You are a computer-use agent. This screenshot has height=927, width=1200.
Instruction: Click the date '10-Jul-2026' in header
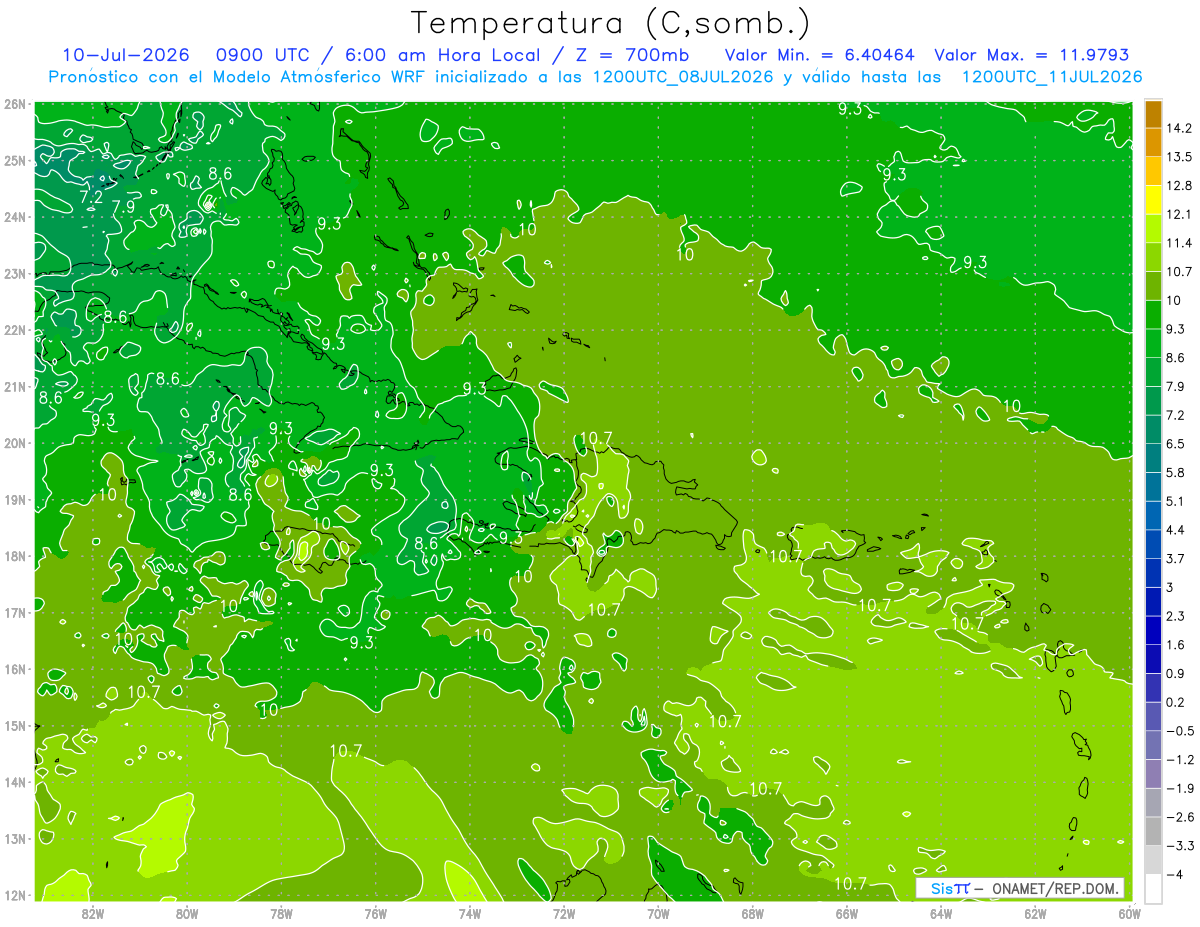pos(126,55)
